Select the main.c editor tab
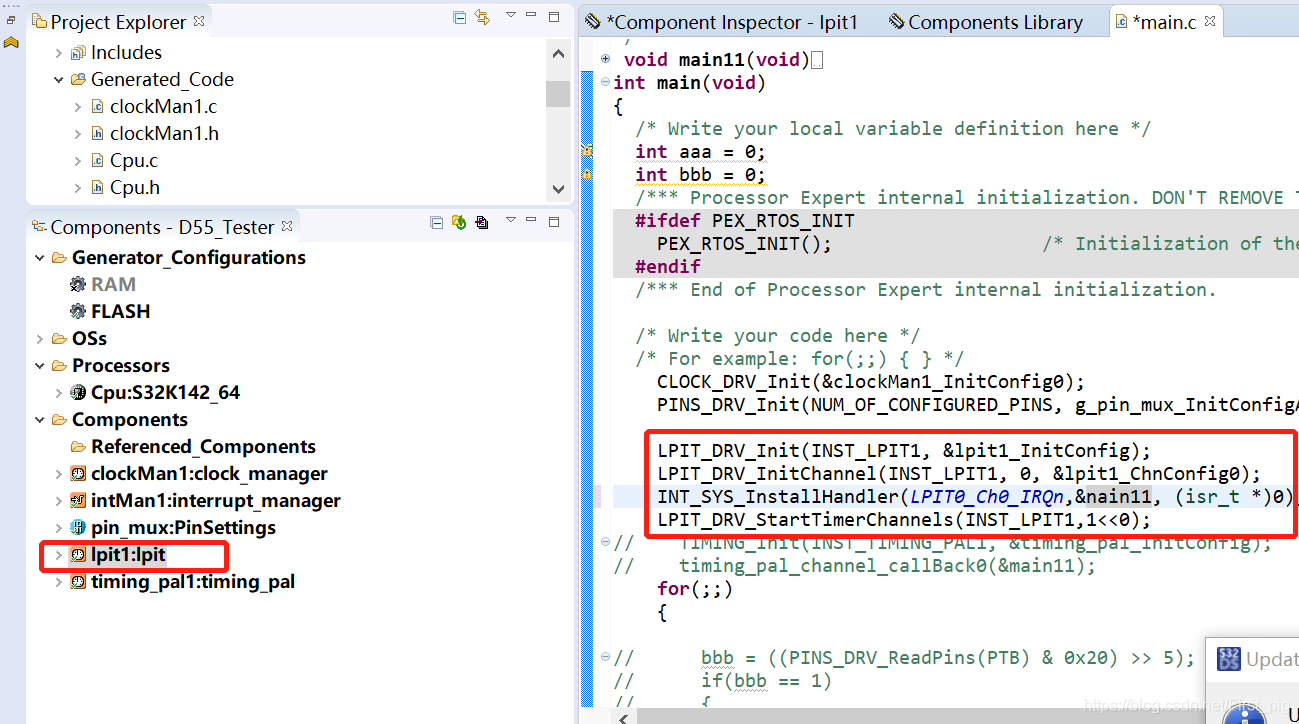The width and height of the screenshot is (1299, 724). 1164,22
